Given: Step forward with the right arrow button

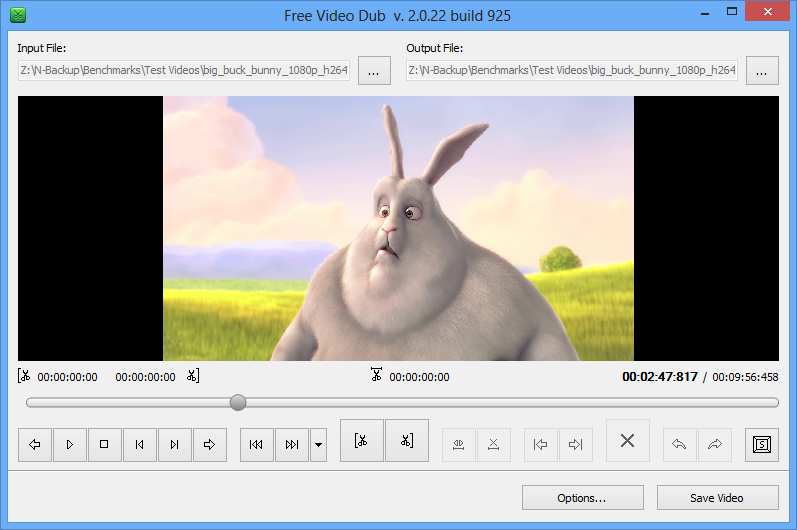Looking at the screenshot, I should click(209, 445).
